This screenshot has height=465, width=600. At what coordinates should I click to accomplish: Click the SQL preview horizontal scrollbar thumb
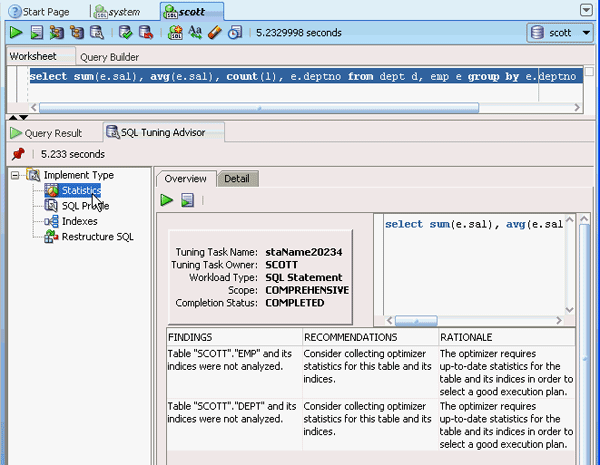tap(416, 320)
